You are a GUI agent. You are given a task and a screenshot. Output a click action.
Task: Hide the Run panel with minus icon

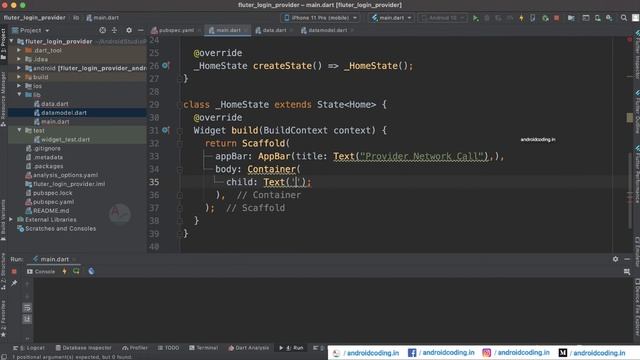tap(627, 259)
